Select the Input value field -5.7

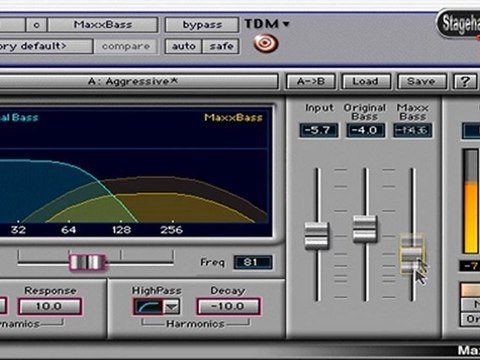pyautogui.click(x=319, y=130)
